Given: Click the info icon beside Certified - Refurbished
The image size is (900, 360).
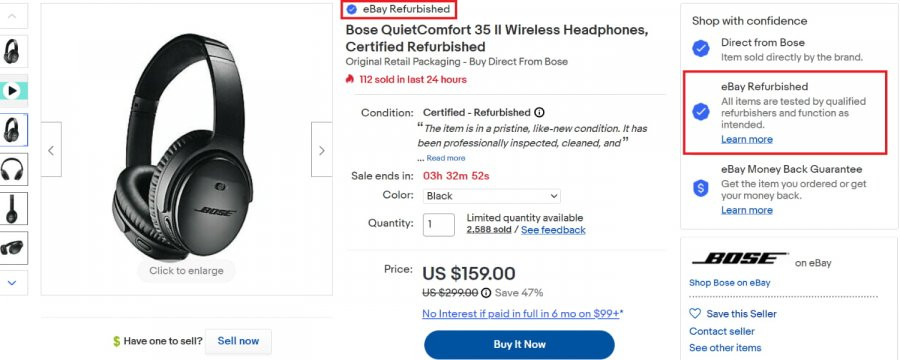Looking at the screenshot, I should [539, 113].
